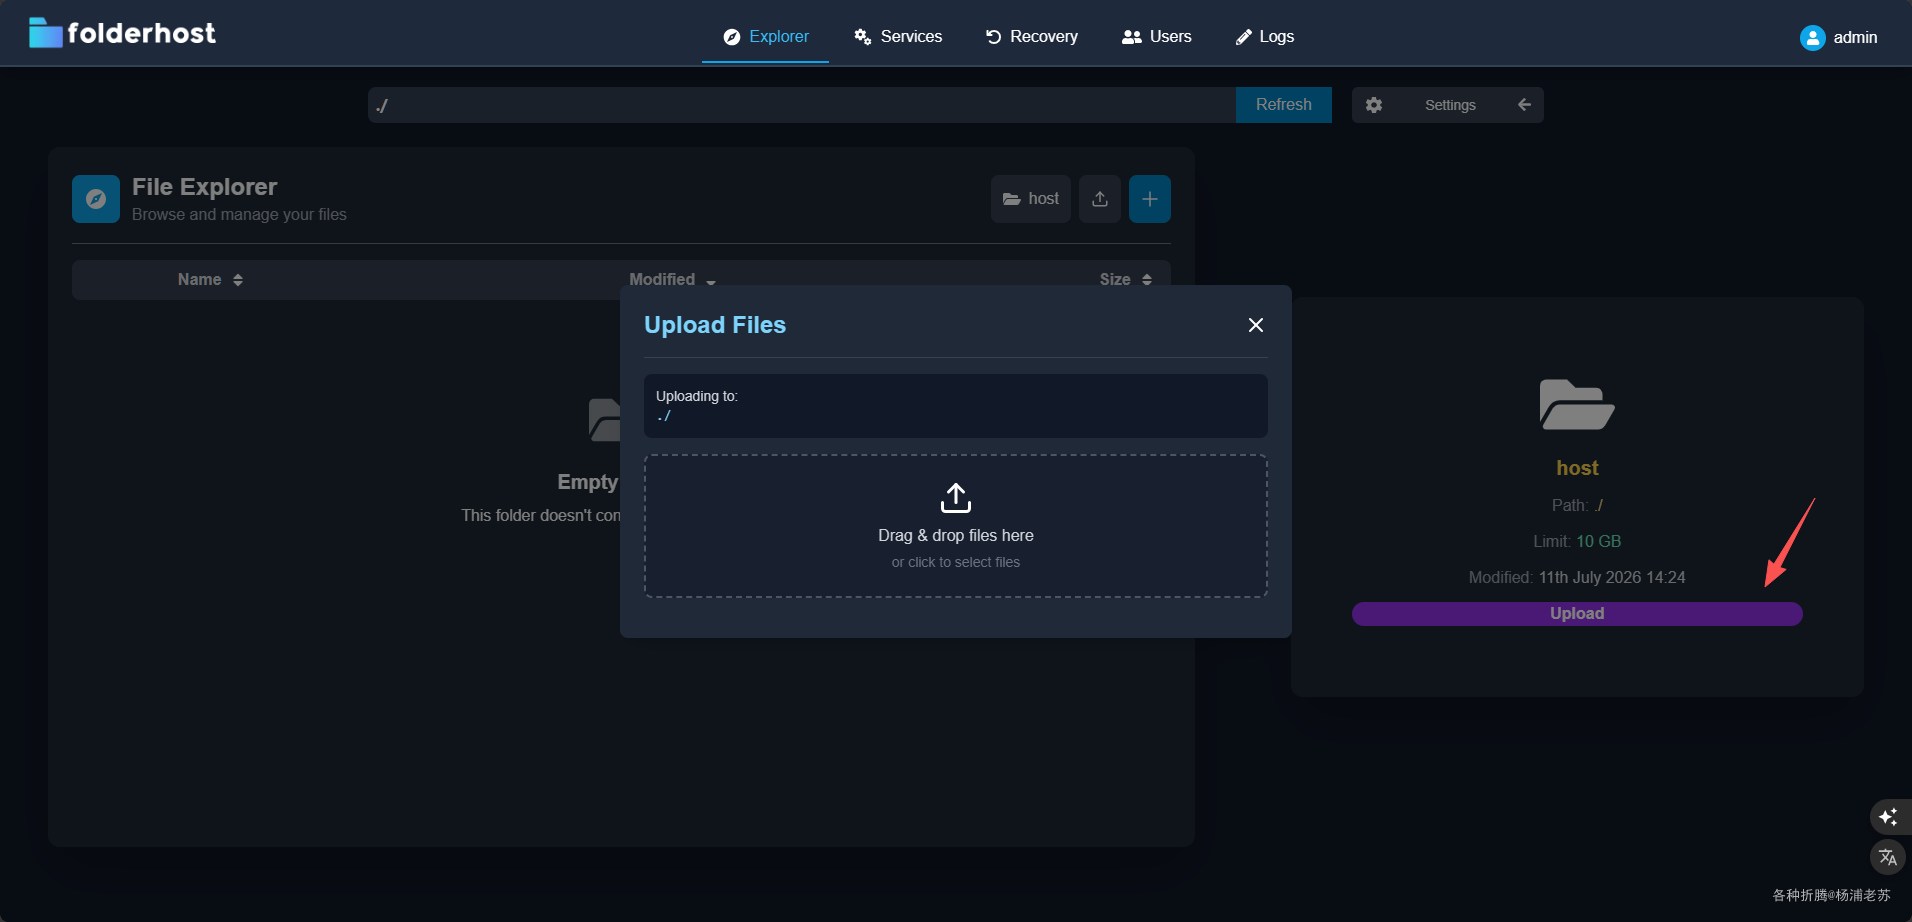Sort by Size column

pos(1126,280)
